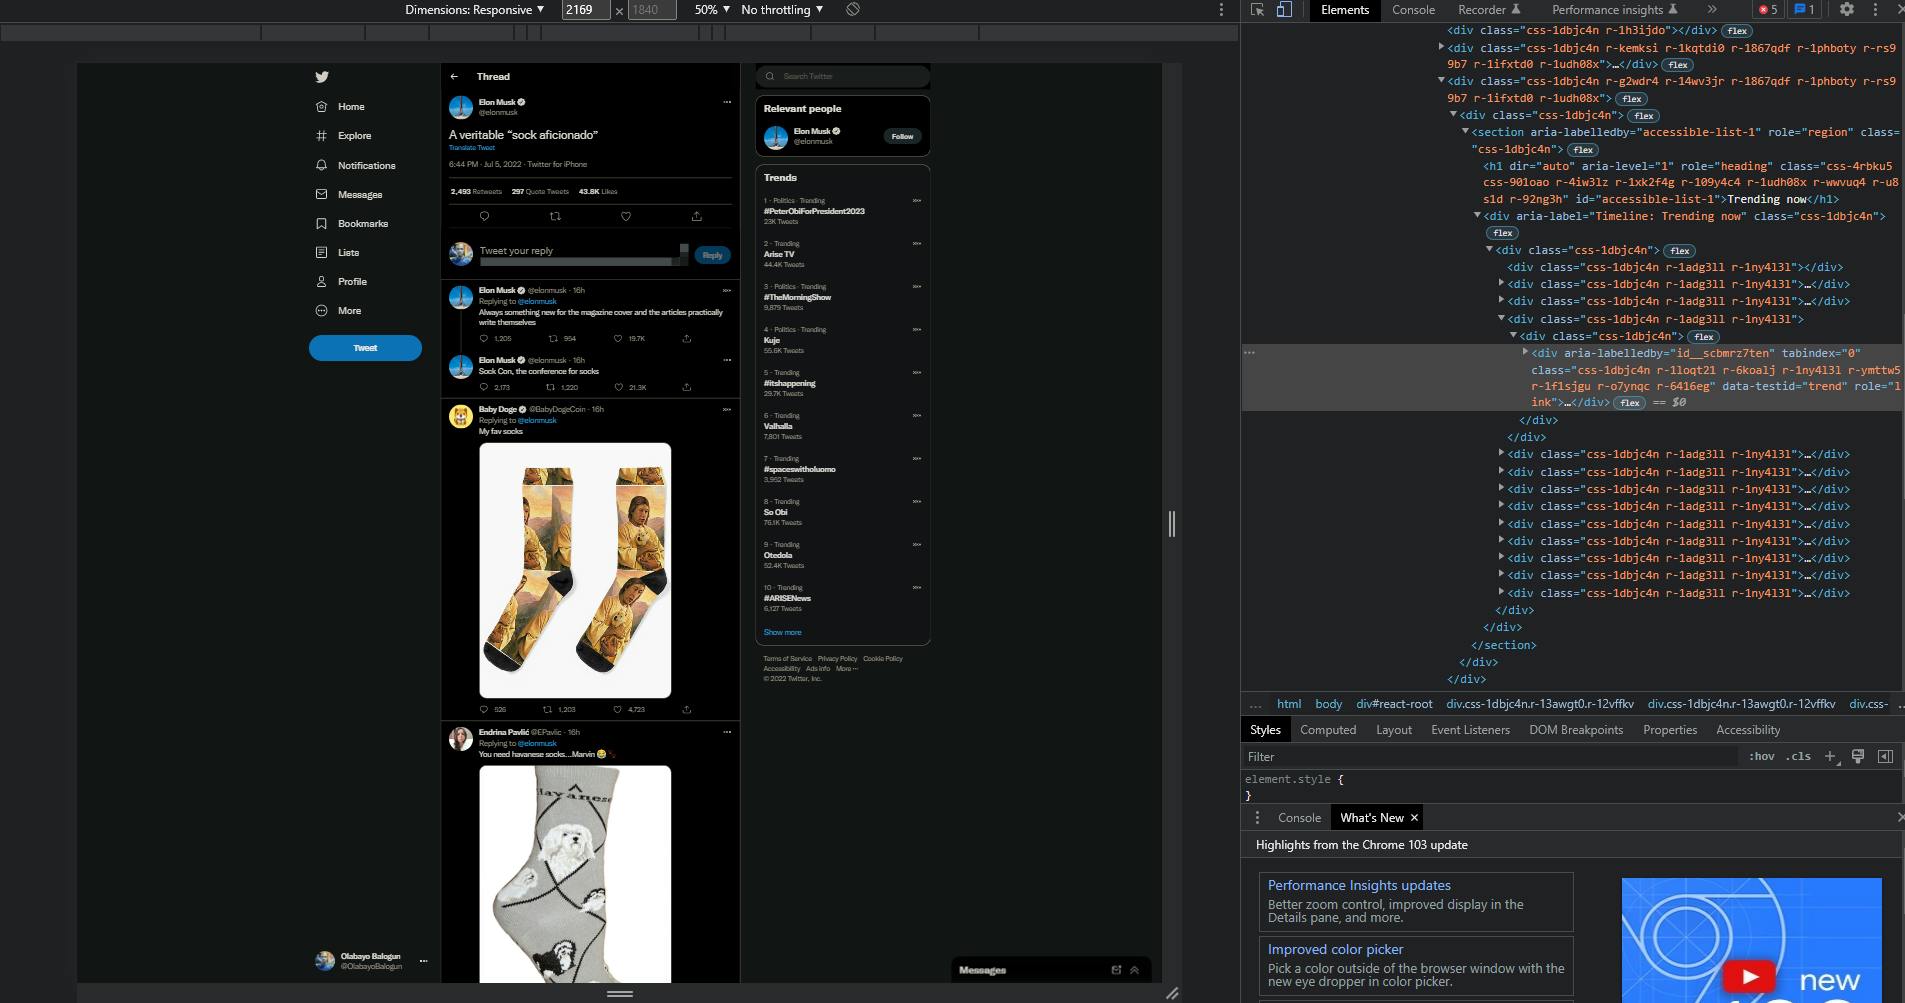The width and height of the screenshot is (1905, 1003).
Task: Open Notifications in the Twitter sidebar
Action: click(x=355, y=165)
